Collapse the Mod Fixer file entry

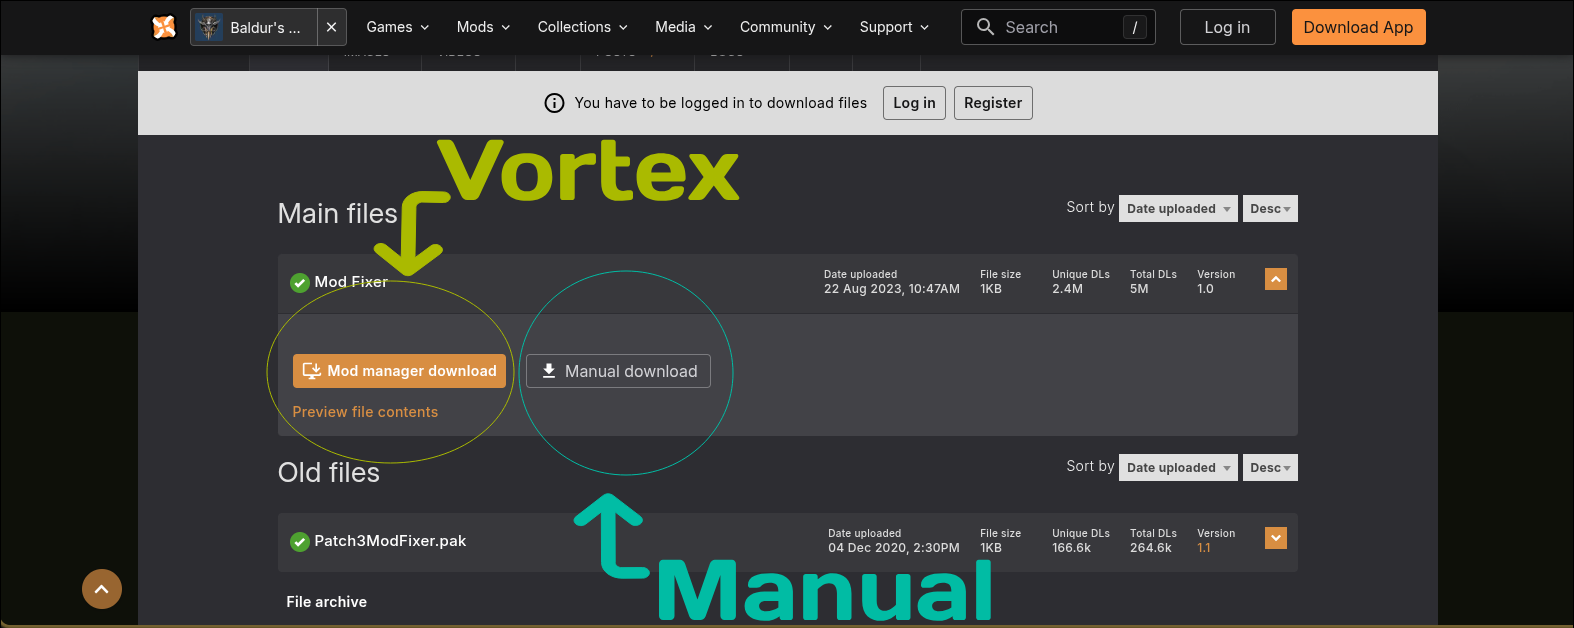[x=1276, y=280]
